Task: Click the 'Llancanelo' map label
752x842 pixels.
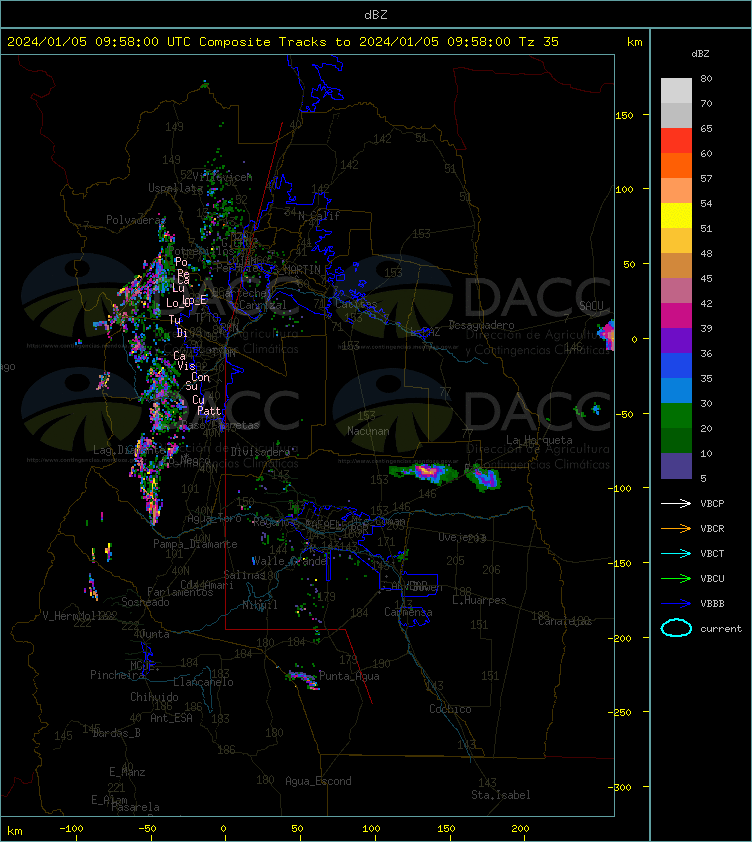Action: (x=203, y=682)
